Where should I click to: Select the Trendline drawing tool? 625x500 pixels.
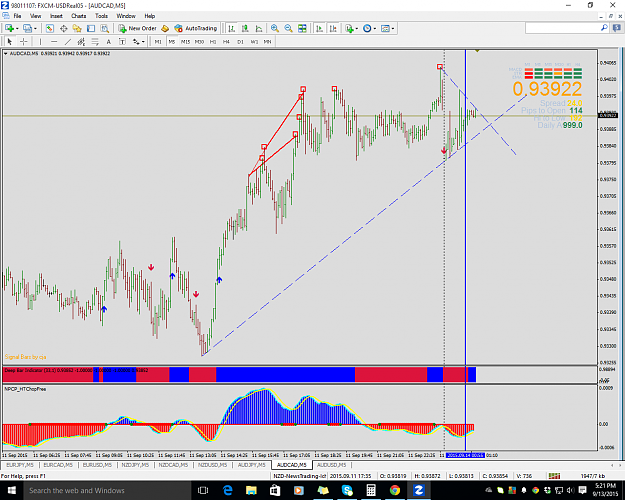[x=68, y=41]
